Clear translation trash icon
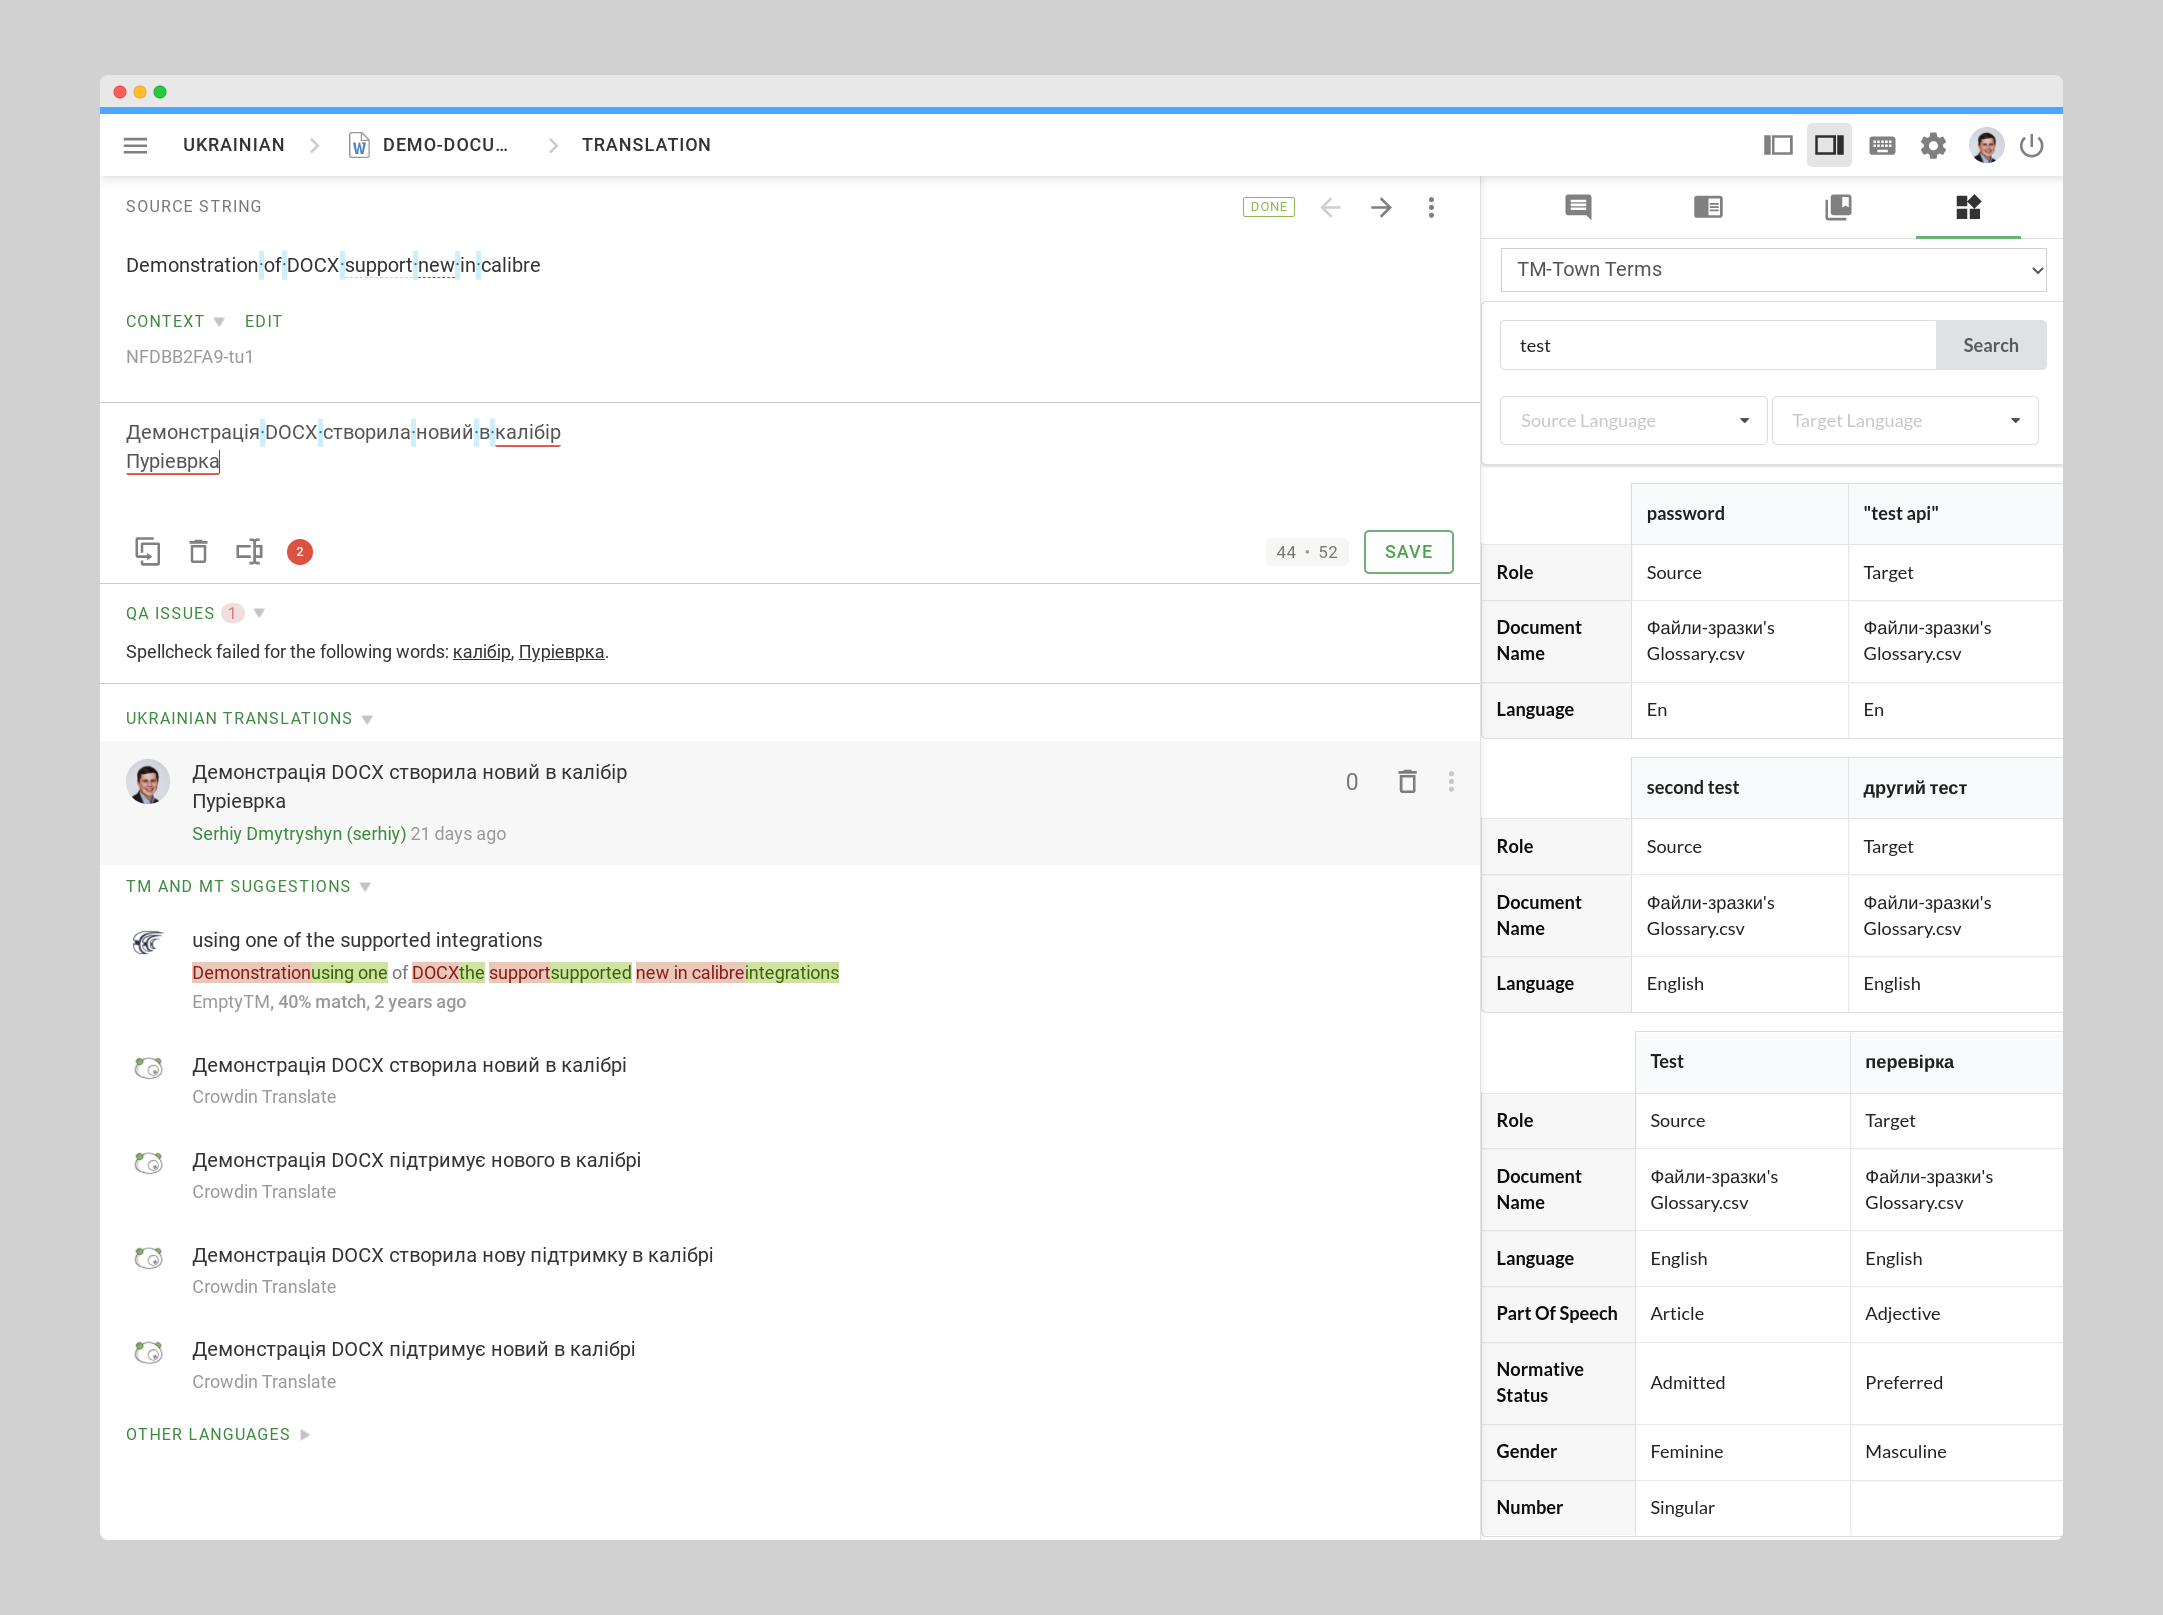 coord(198,551)
